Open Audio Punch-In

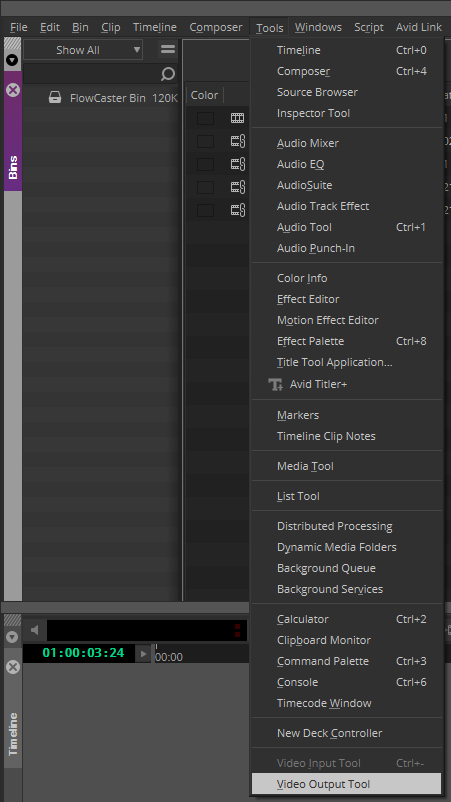coord(347,248)
